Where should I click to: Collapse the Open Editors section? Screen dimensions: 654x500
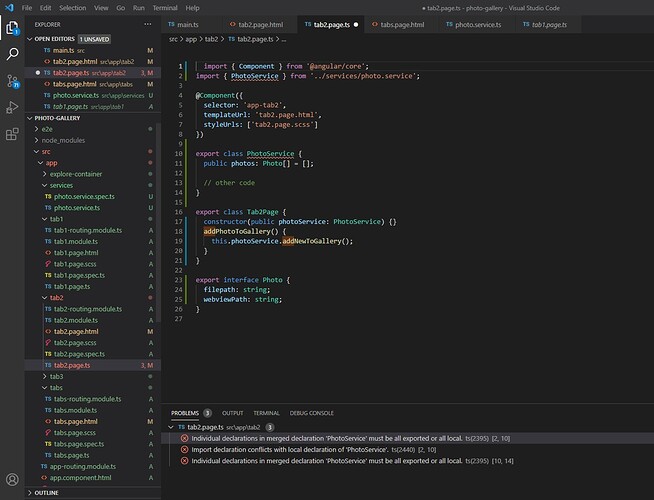(x=30, y=39)
